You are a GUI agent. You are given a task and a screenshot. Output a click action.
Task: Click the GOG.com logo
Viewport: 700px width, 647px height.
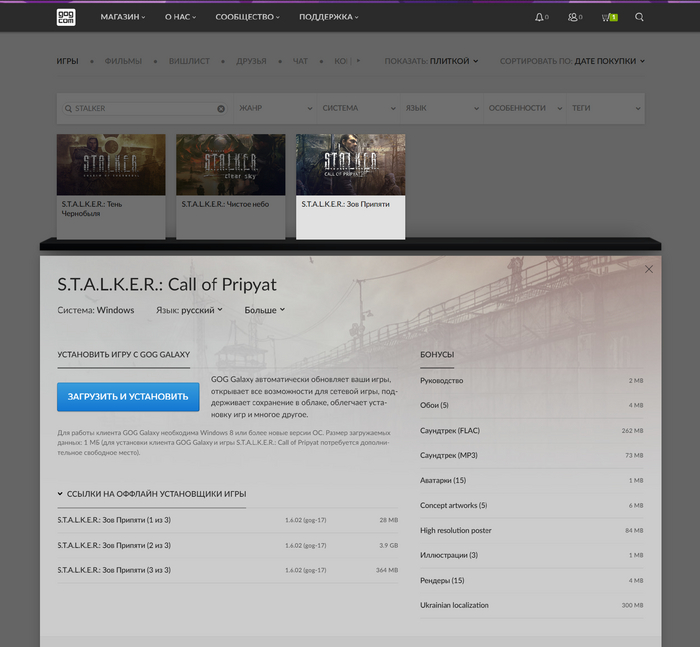point(66,17)
